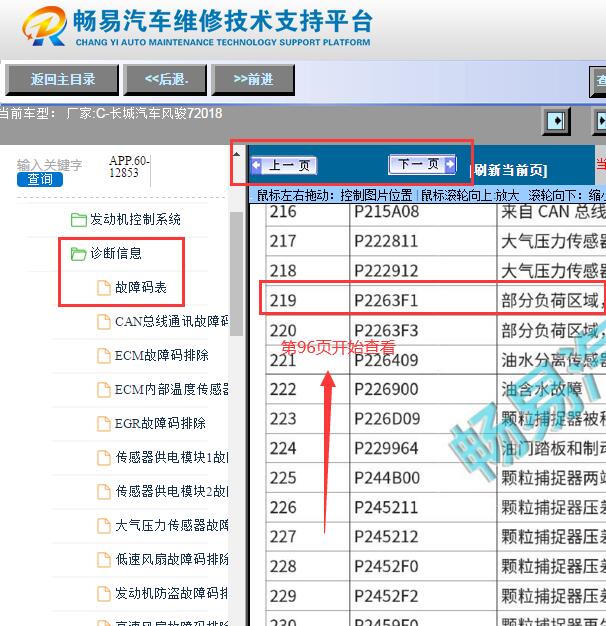Select fault code P245211

pyautogui.click(x=386, y=507)
